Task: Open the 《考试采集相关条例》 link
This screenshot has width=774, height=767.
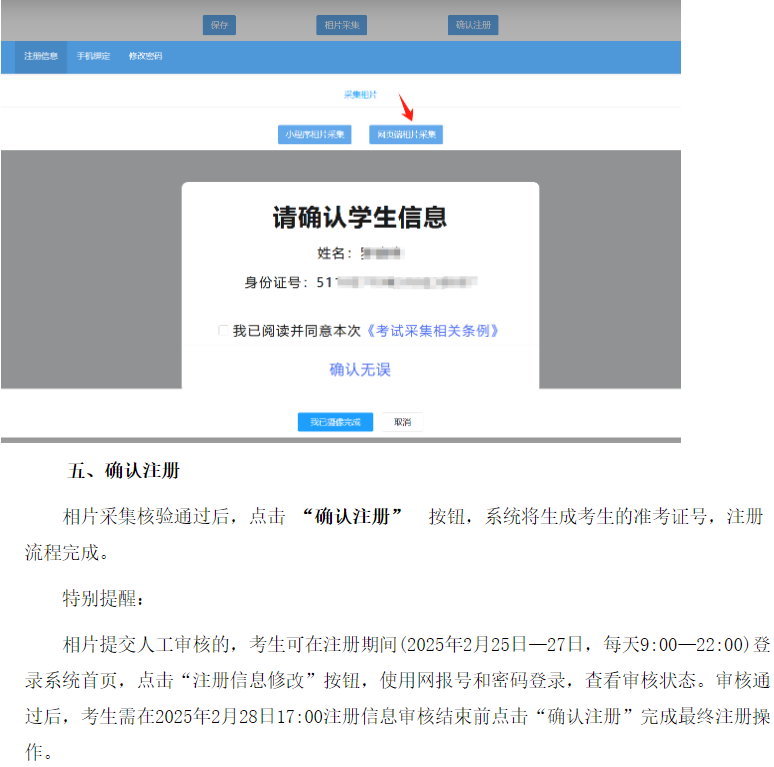Action: [x=432, y=331]
